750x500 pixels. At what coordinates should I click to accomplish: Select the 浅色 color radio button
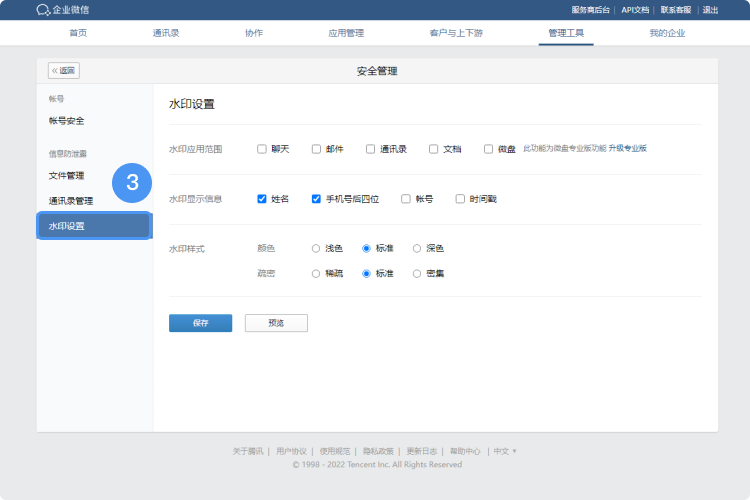(x=316, y=248)
